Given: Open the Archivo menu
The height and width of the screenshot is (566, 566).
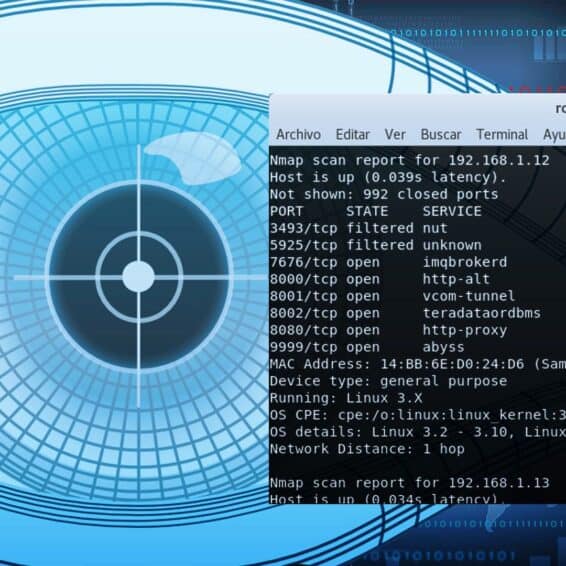Looking at the screenshot, I should (x=298, y=135).
